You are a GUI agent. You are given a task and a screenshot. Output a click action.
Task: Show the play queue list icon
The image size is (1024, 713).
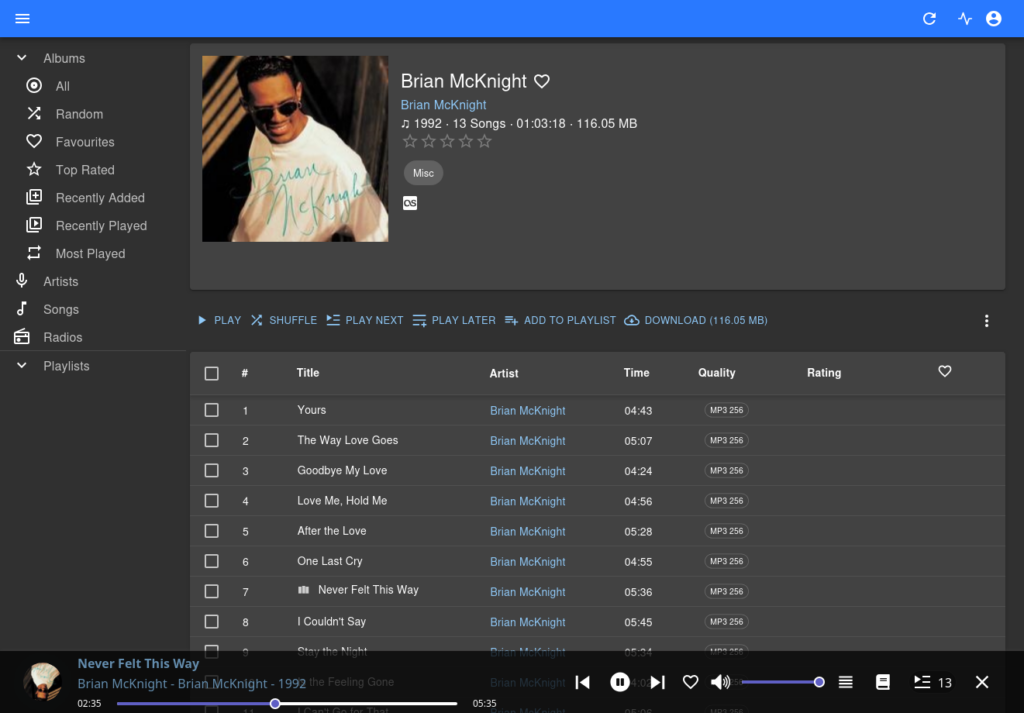pyautogui.click(x=846, y=682)
